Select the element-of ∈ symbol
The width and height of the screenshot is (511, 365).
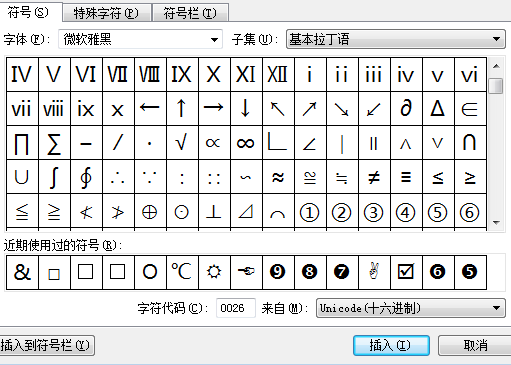[470, 109]
